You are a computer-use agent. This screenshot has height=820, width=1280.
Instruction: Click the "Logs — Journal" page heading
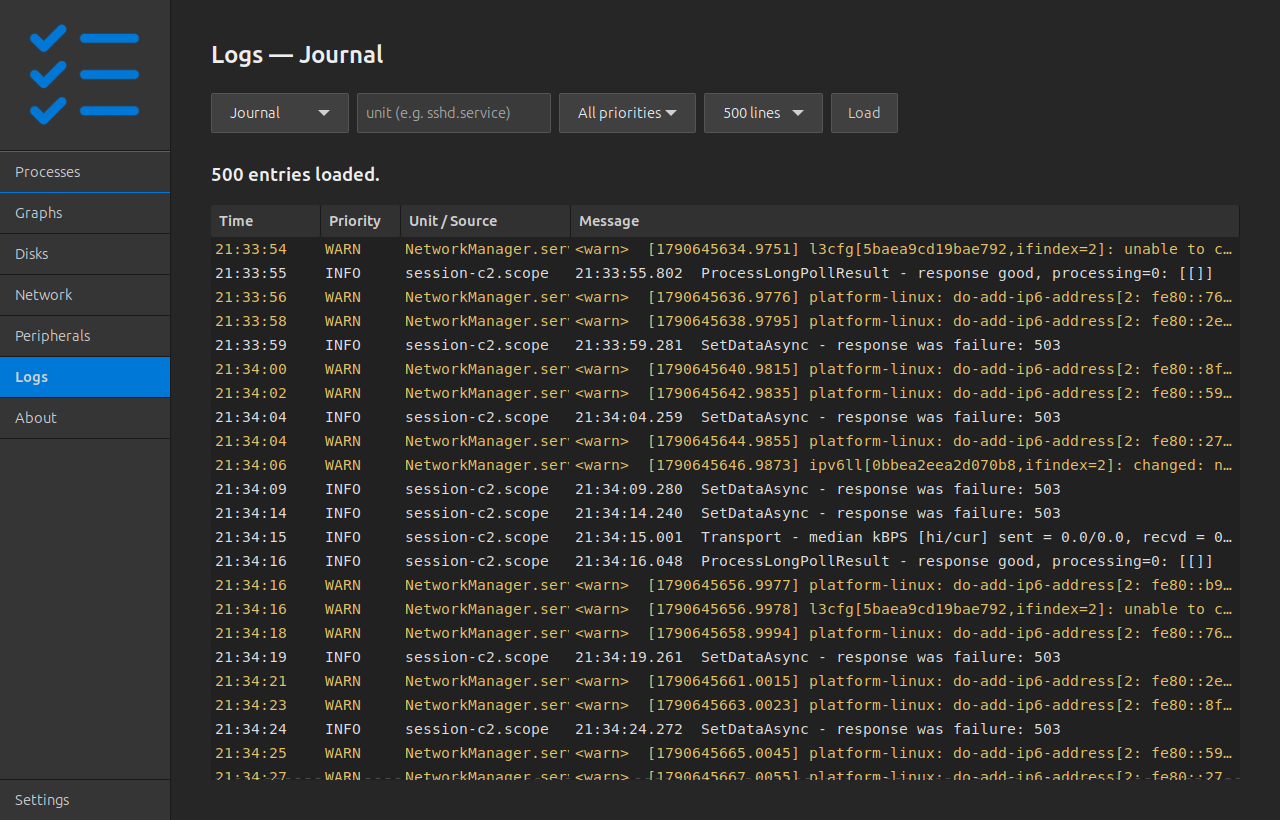coord(297,54)
